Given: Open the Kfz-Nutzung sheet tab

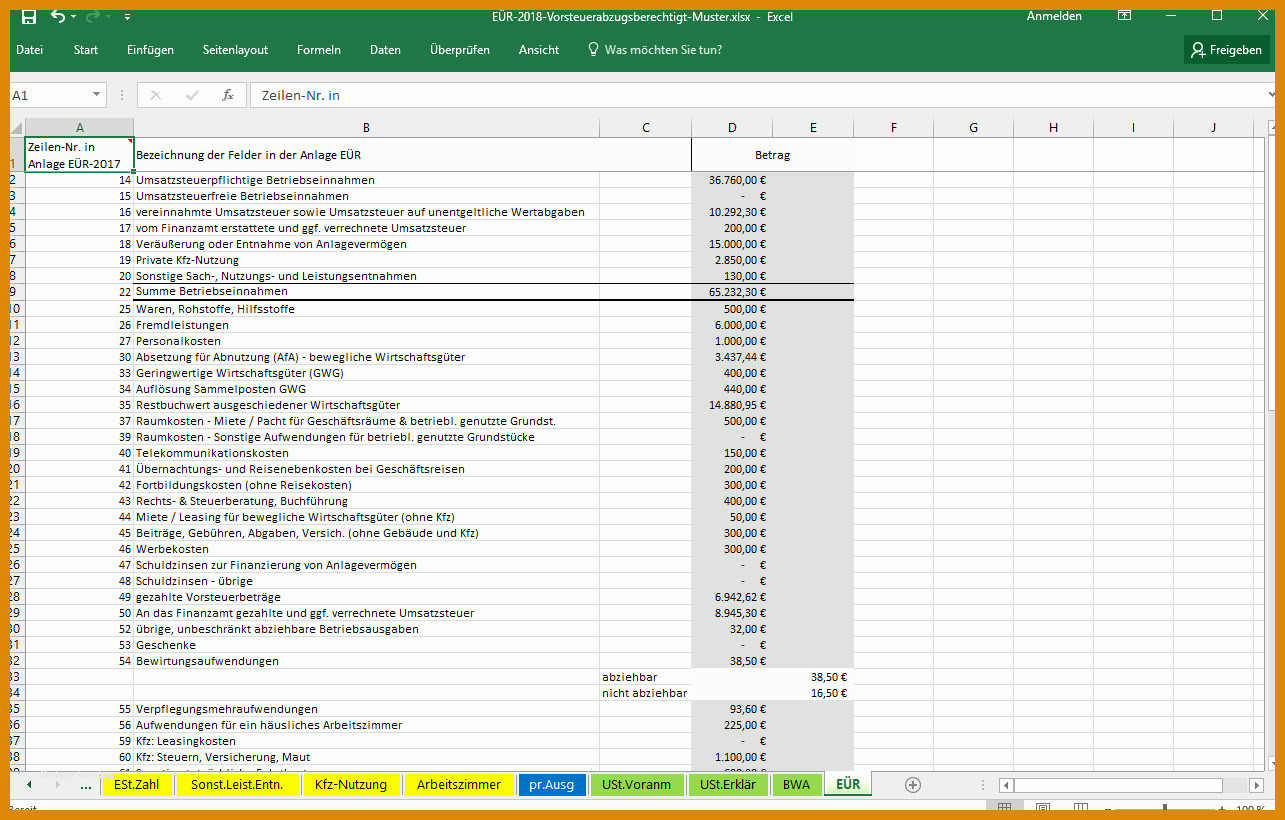Looking at the screenshot, I should pyautogui.click(x=351, y=785).
